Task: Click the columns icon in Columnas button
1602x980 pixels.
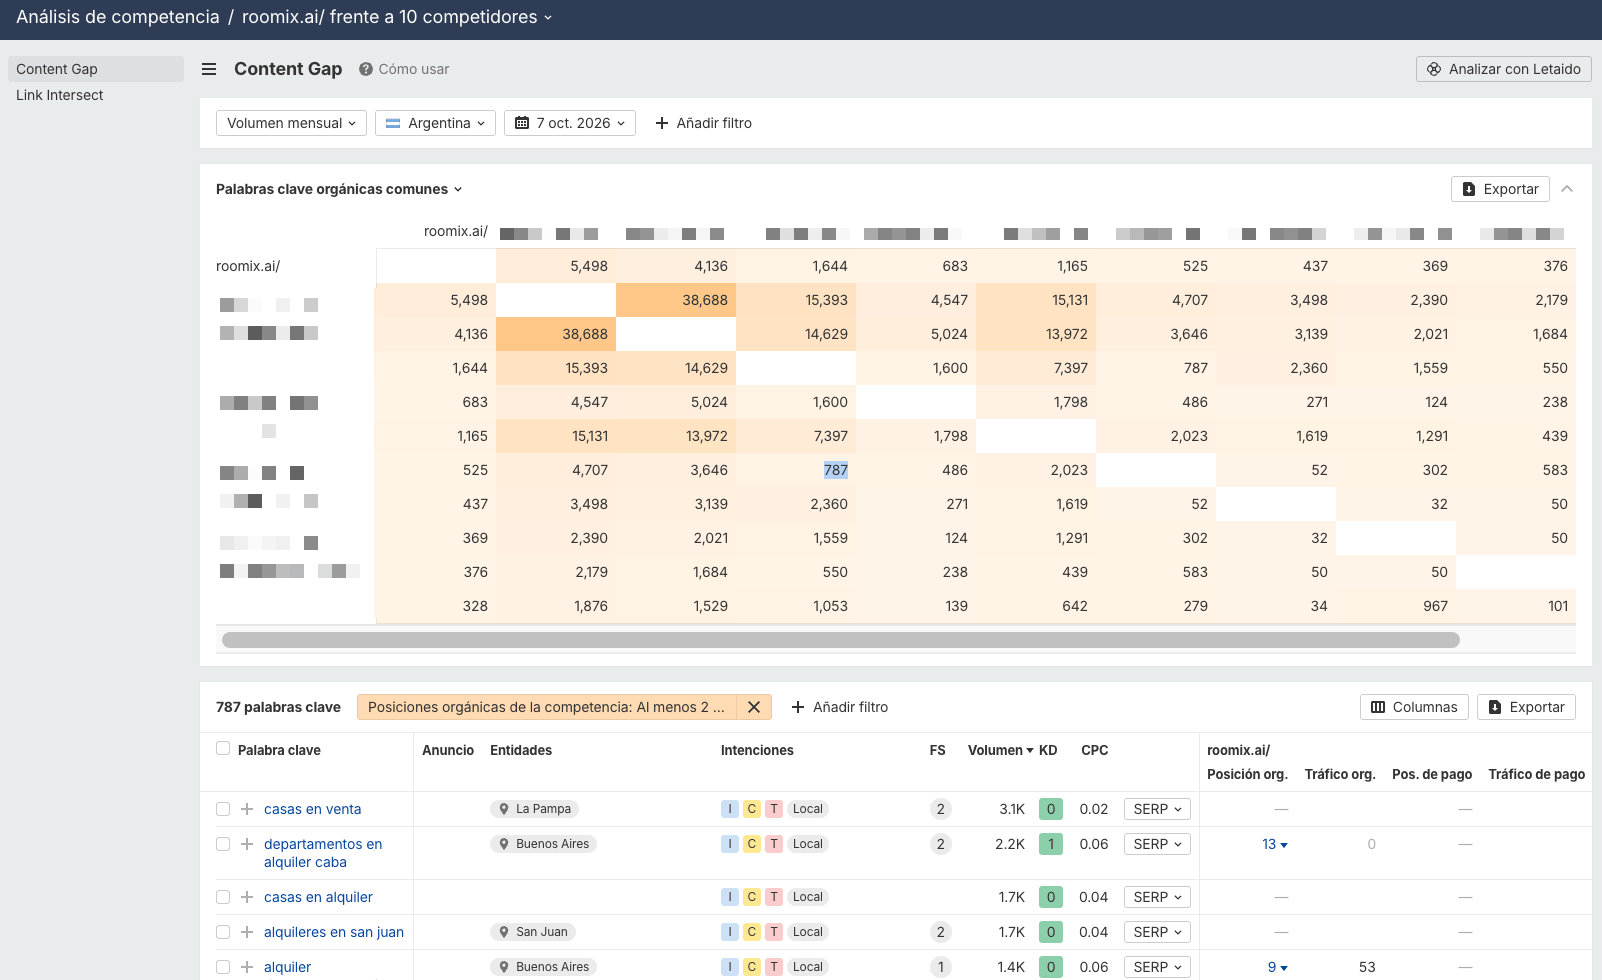Action: (x=1378, y=707)
